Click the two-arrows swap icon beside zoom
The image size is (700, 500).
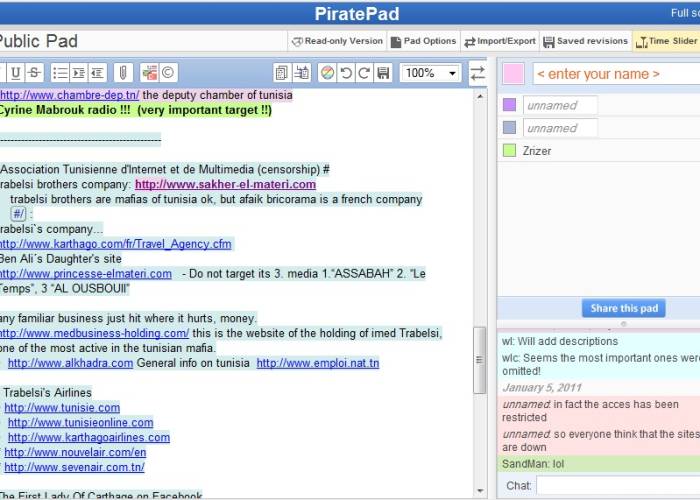pos(477,73)
